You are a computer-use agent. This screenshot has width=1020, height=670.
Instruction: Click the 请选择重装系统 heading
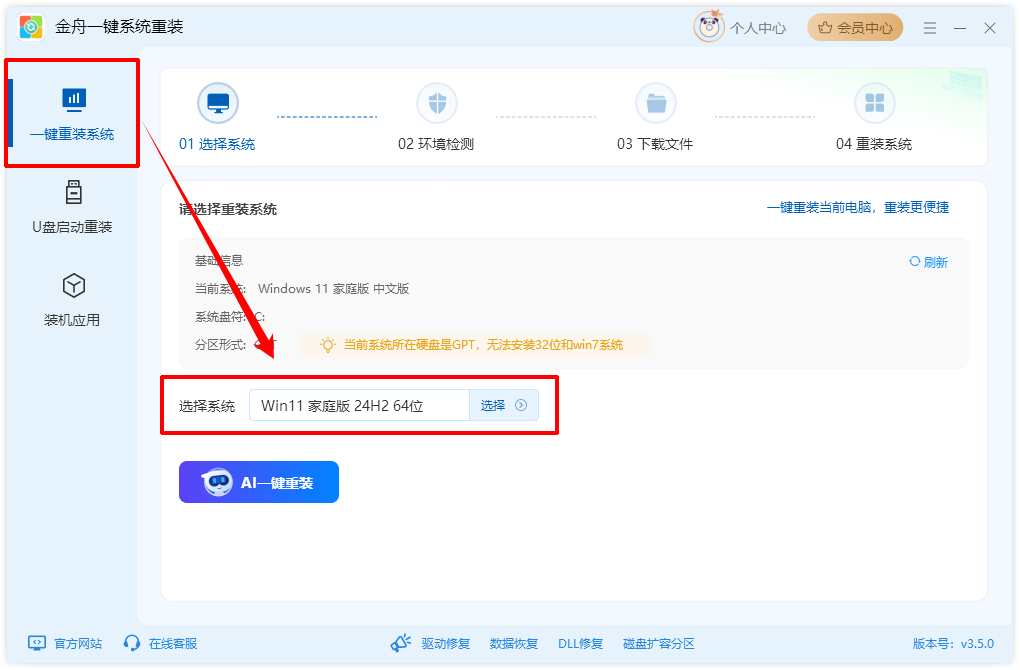point(228,209)
